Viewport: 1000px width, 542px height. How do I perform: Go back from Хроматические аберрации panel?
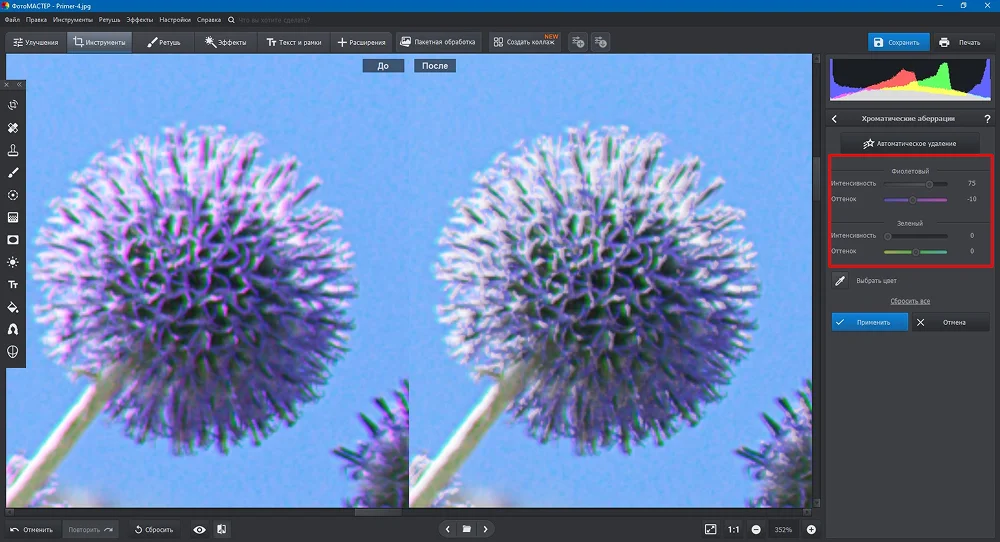coord(834,119)
